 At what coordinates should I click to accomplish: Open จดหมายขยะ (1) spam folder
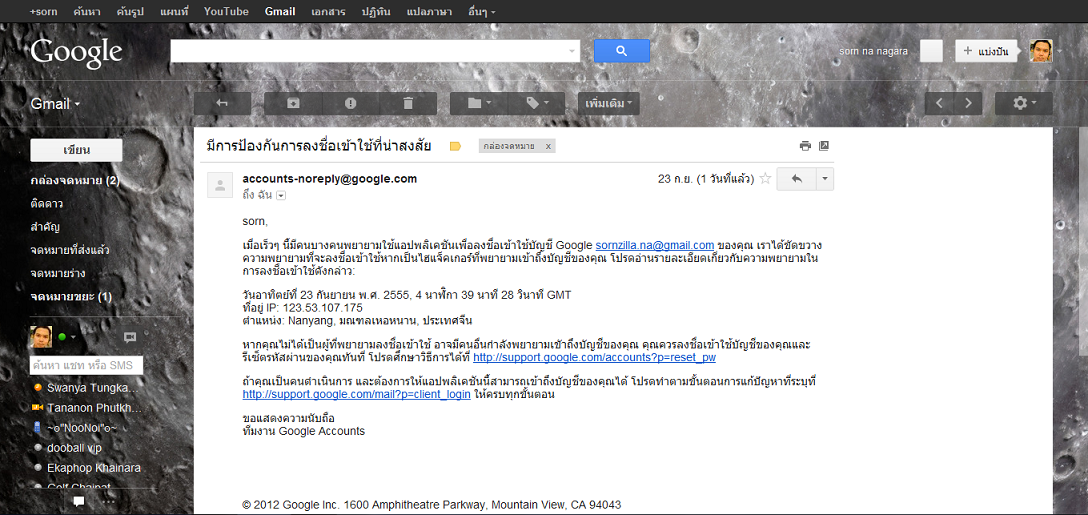pos(71,297)
